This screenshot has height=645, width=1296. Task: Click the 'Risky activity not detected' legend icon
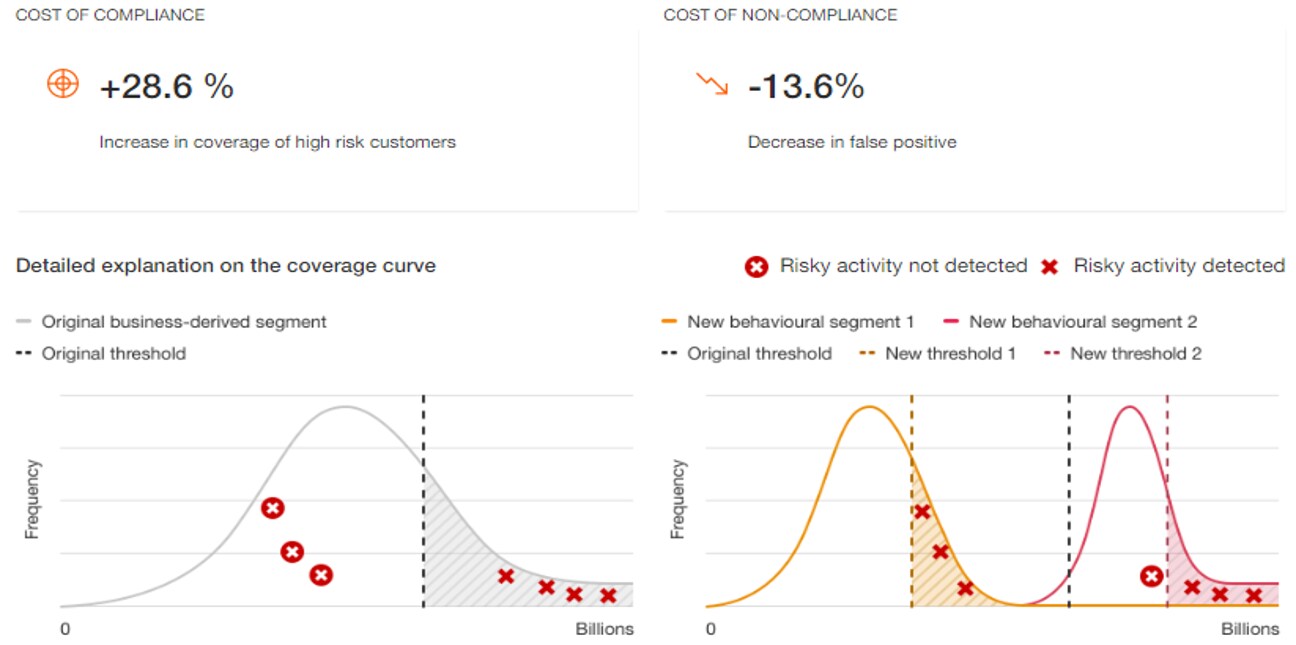coord(757,266)
